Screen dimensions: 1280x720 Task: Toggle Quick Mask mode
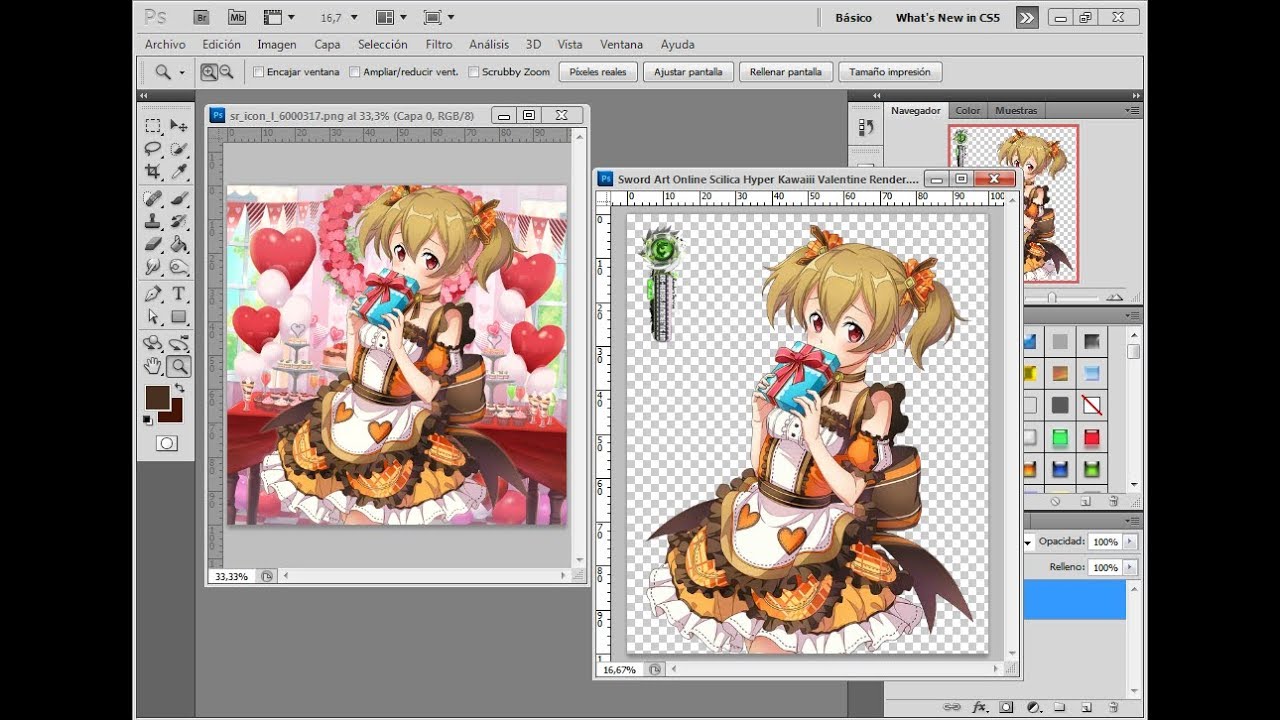coord(167,443)
